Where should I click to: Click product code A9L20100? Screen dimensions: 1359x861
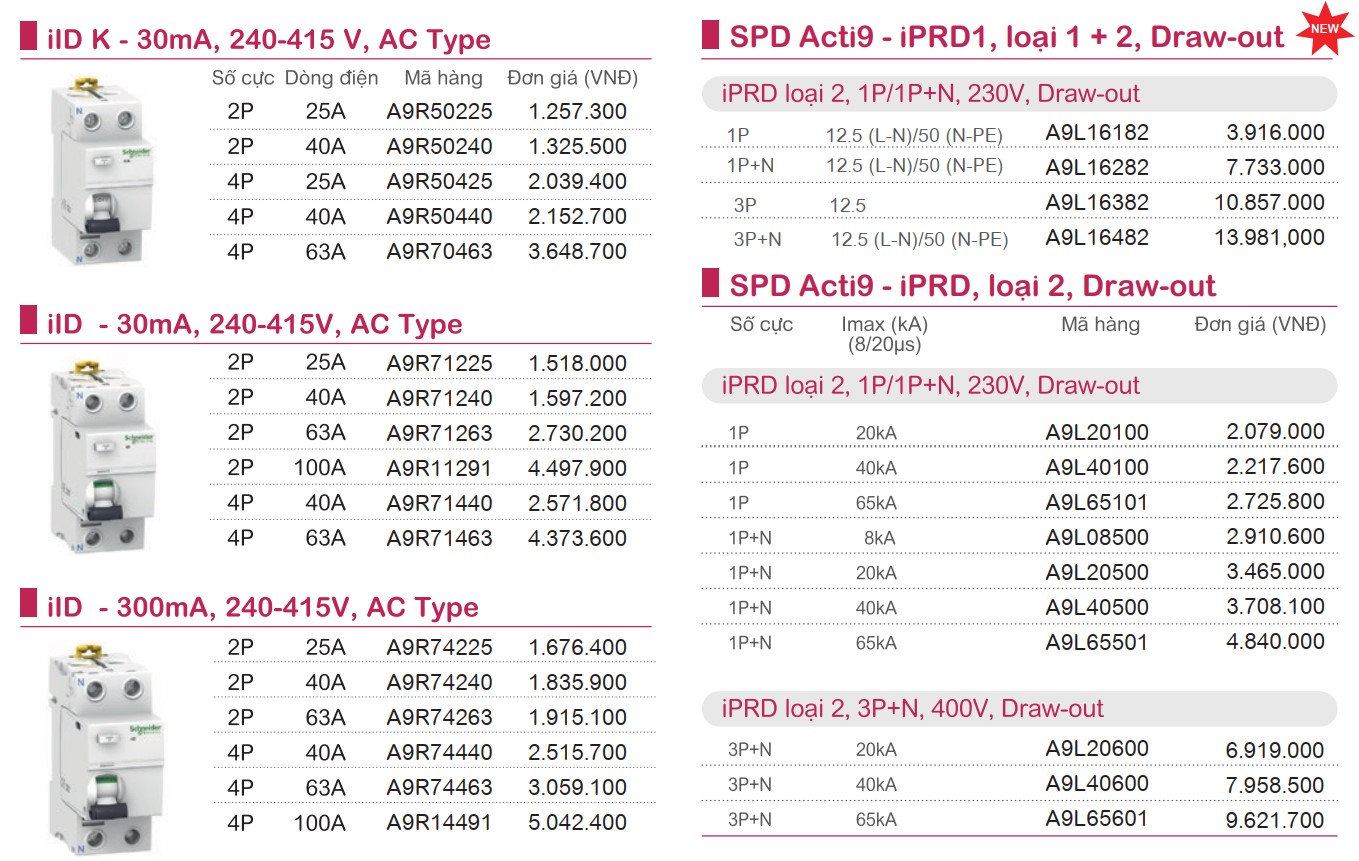pyautogui.click(x=1097, y=433)
